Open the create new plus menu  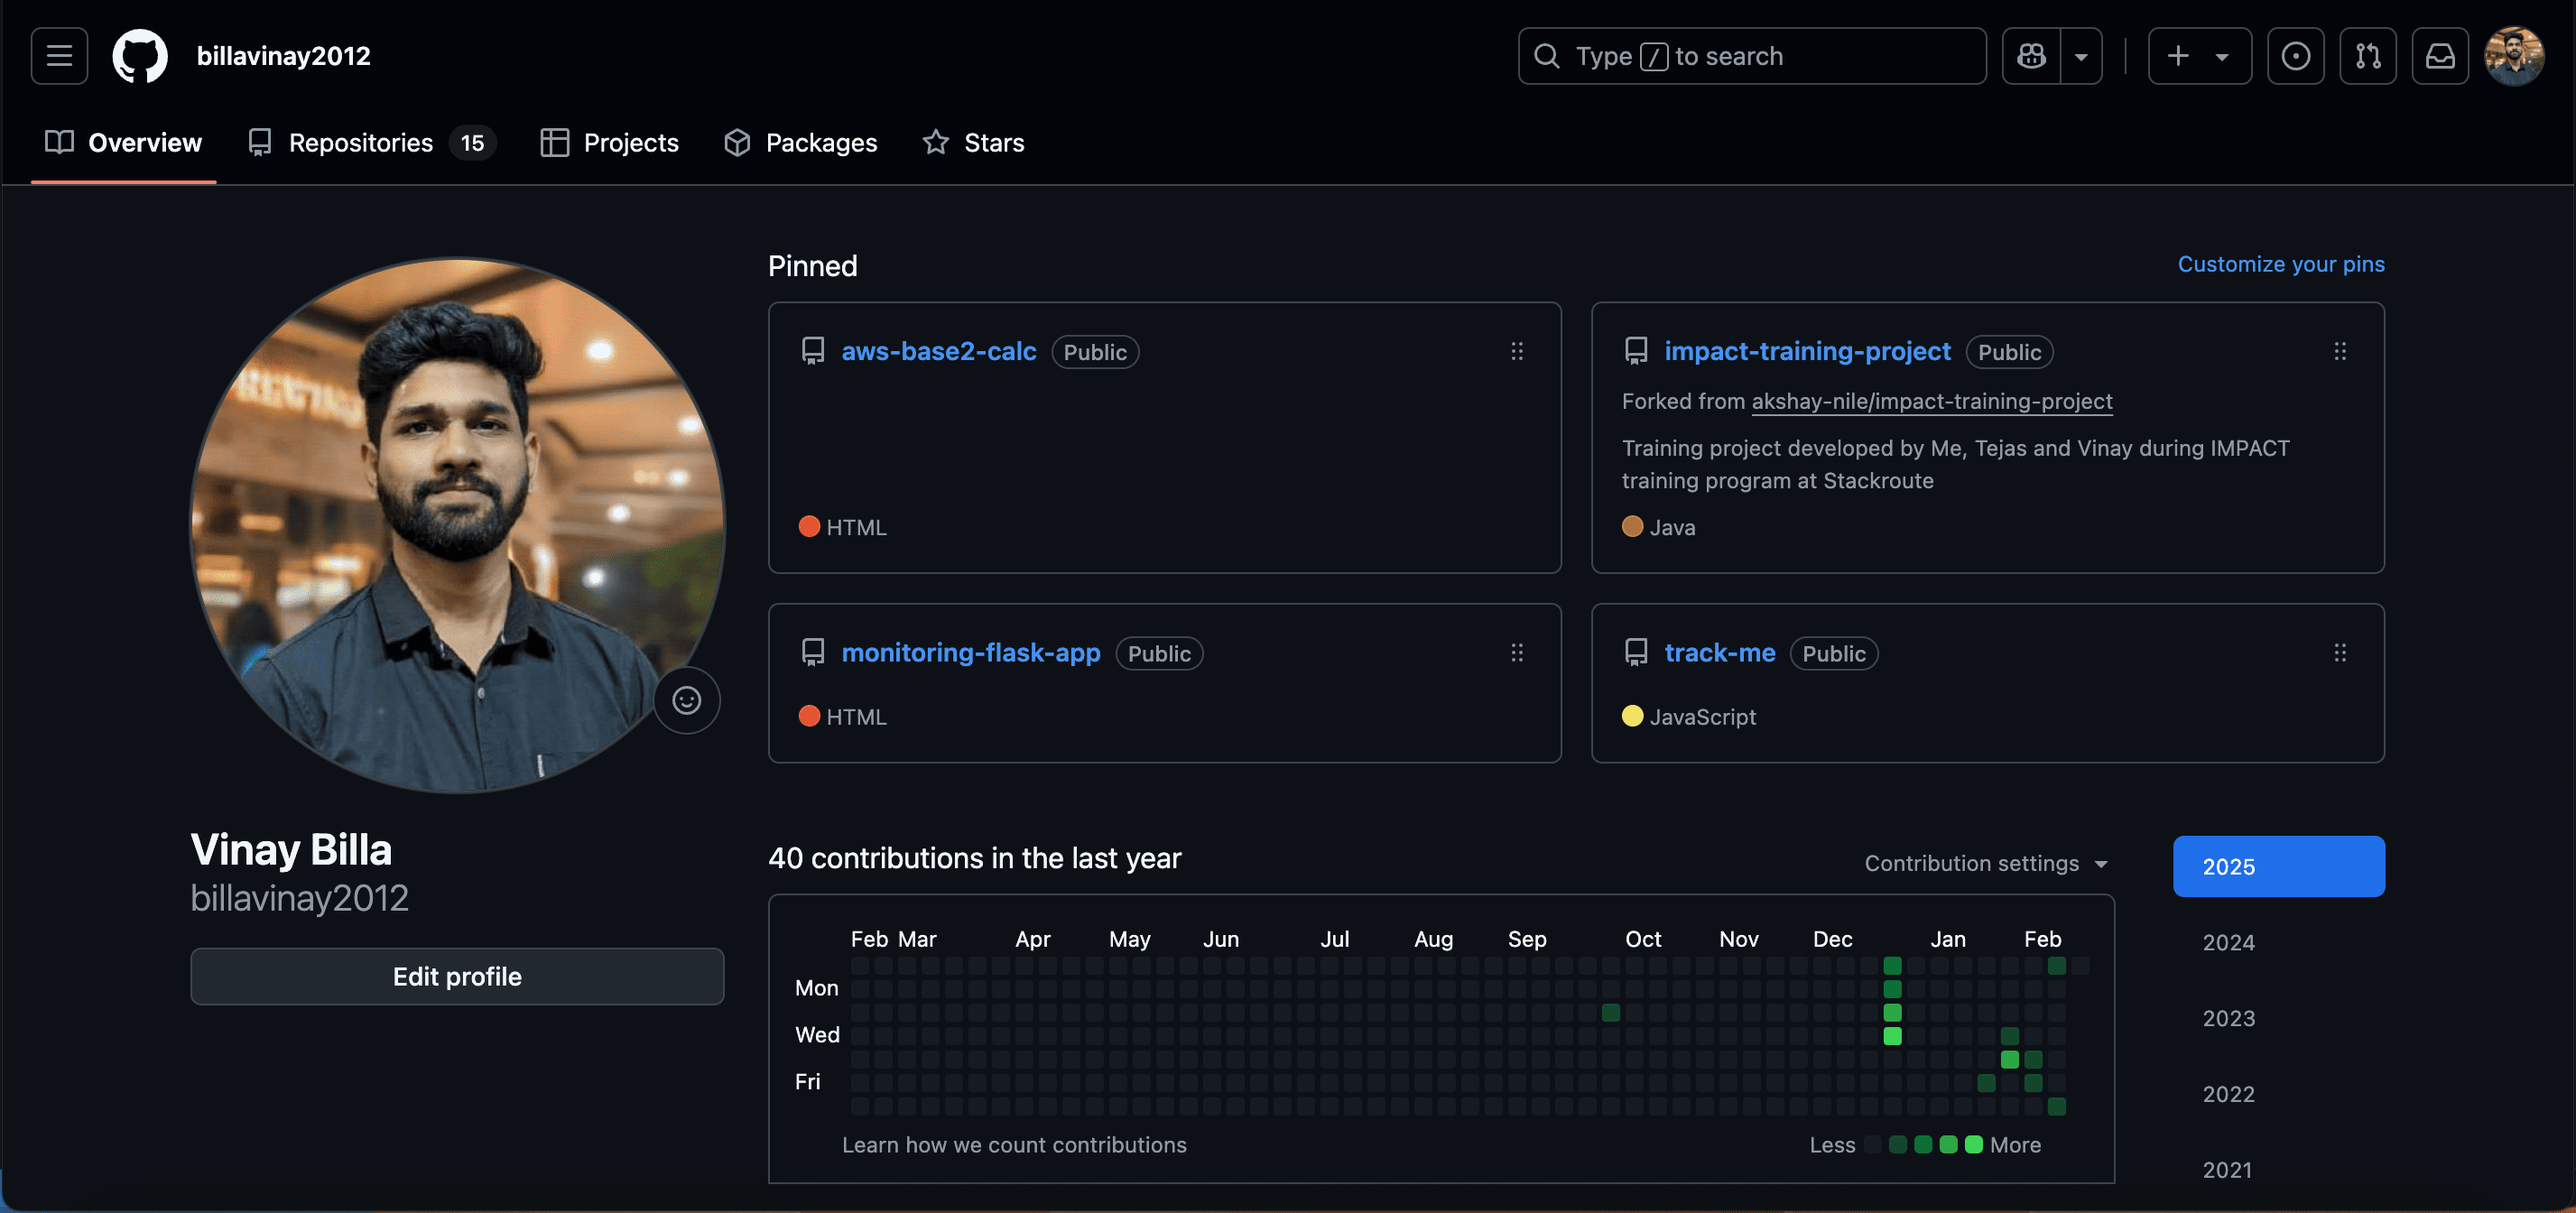pyautogui.click(x=2199, y=56)
